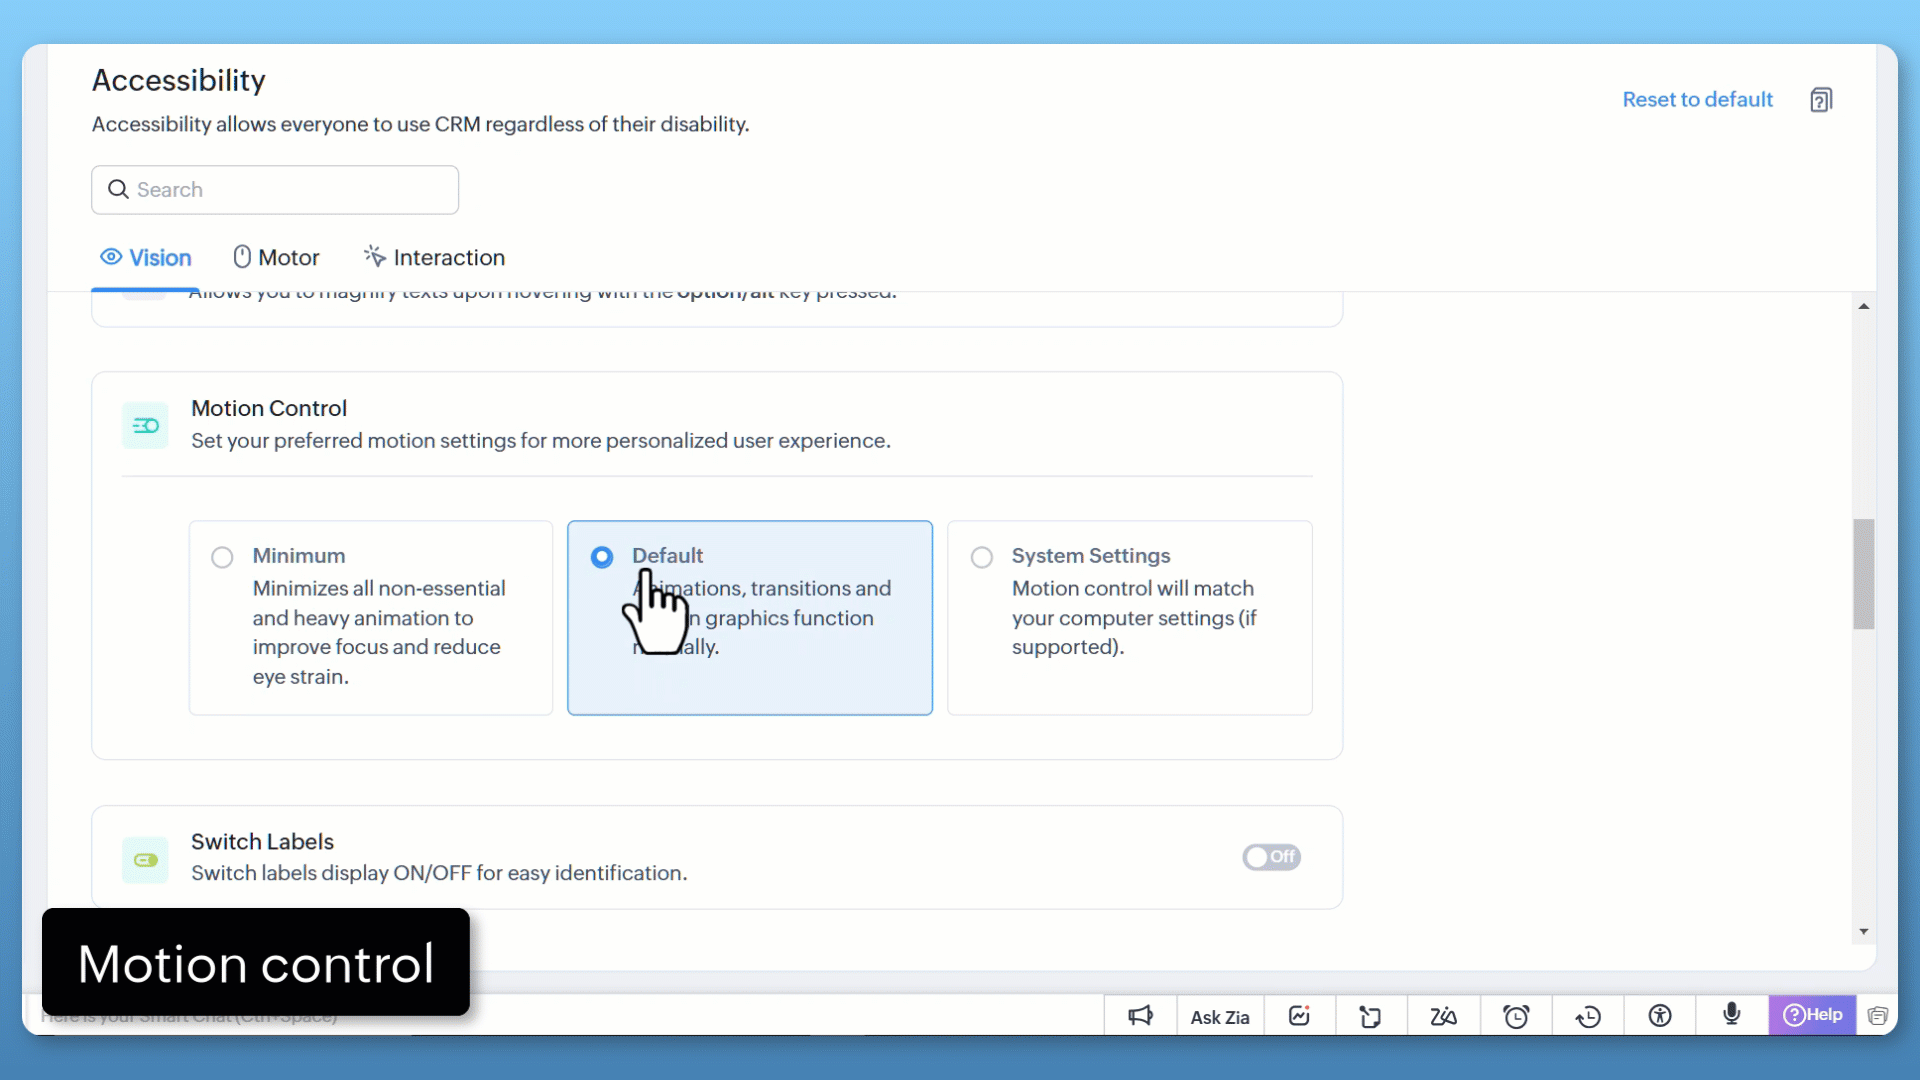The width and height of the screenshot is (1920, 1080).
Task: Click the scrollbar up arrow
Action: click(1864, 306)
